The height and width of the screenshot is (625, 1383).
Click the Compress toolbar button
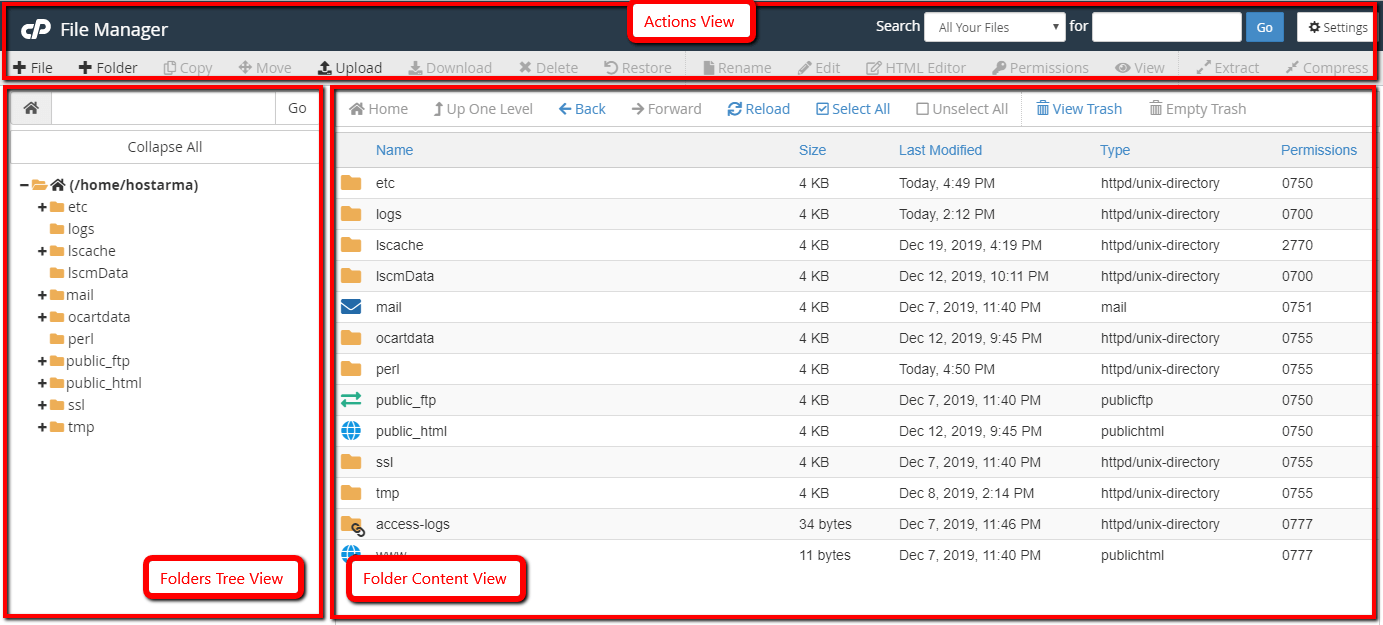tap(1326, 68)
